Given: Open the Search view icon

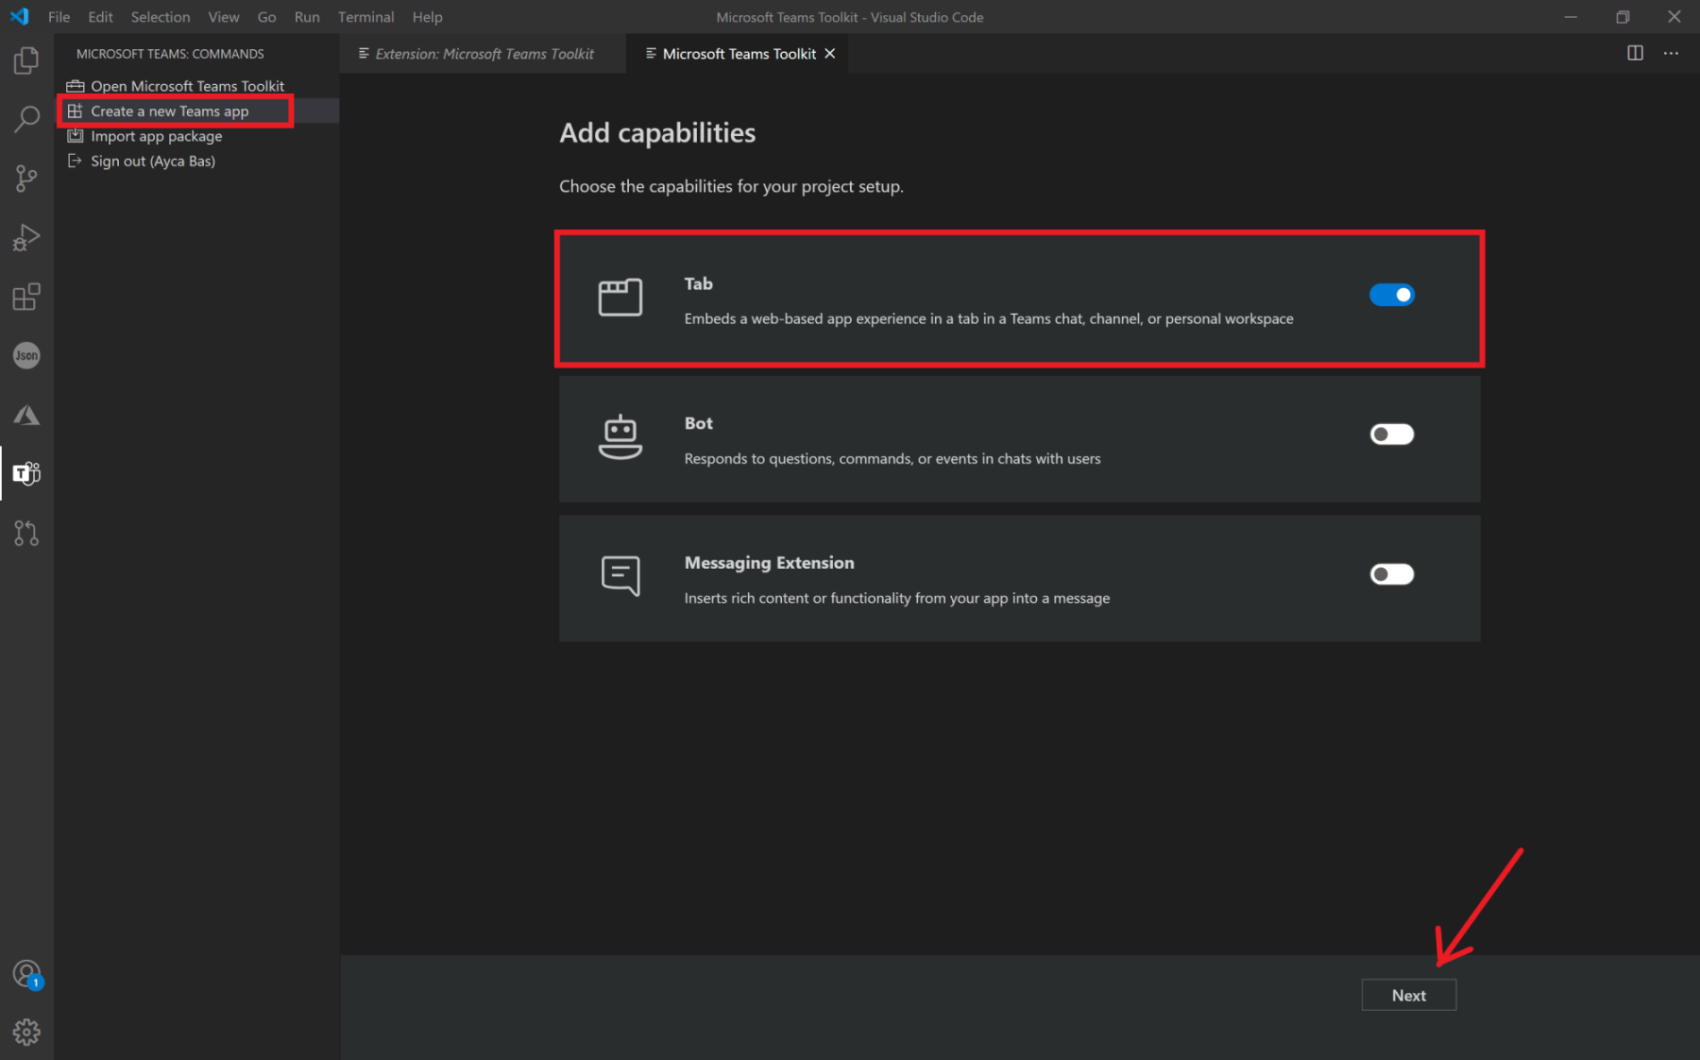Looking at the screenshot, I should (x=27, y=119).
